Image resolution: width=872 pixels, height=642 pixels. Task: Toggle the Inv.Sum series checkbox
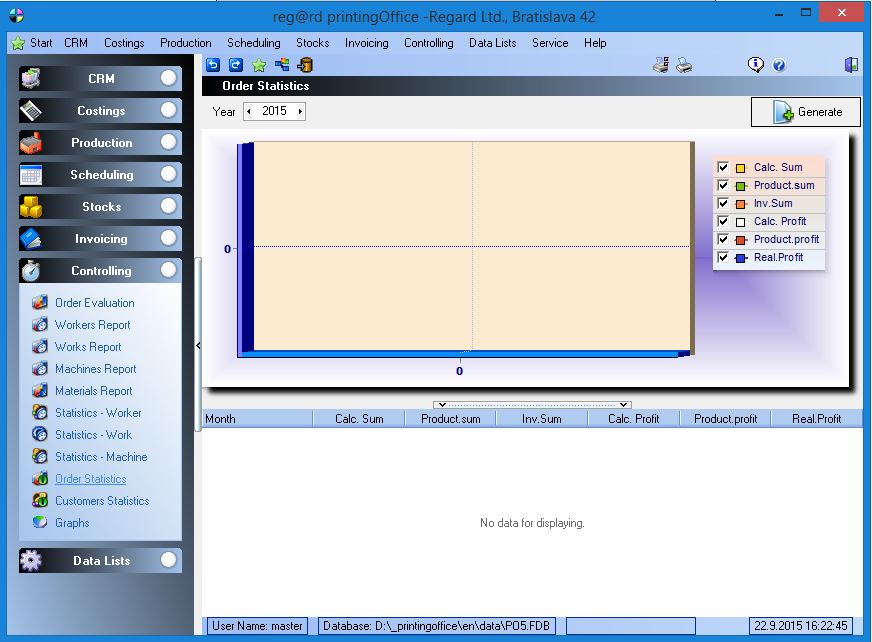(x=723, y=204)
